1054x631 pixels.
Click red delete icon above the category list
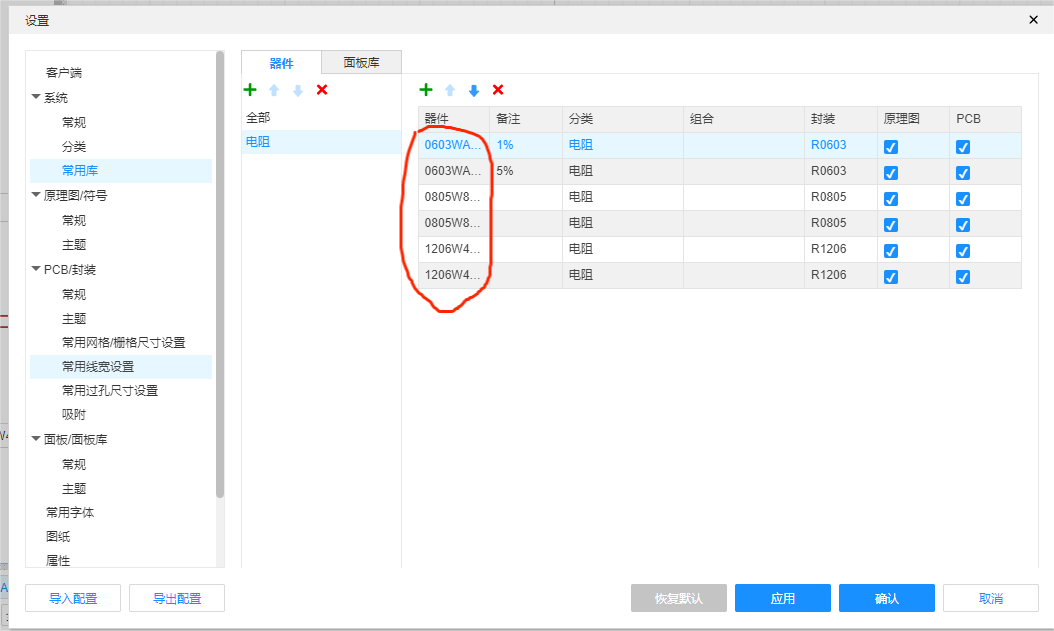(322, 90)
